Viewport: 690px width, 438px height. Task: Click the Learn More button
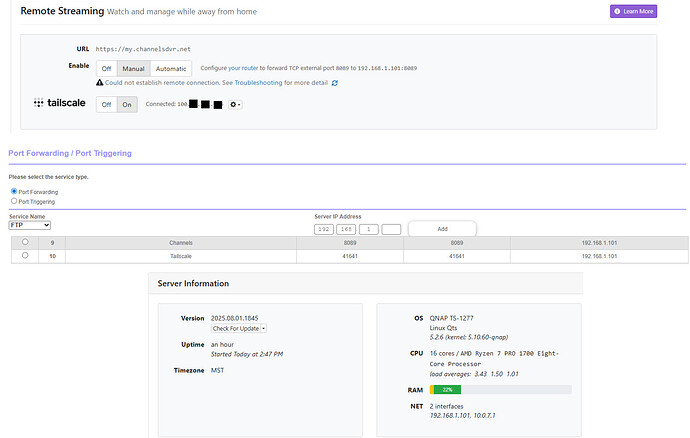(x=633, y=11)
